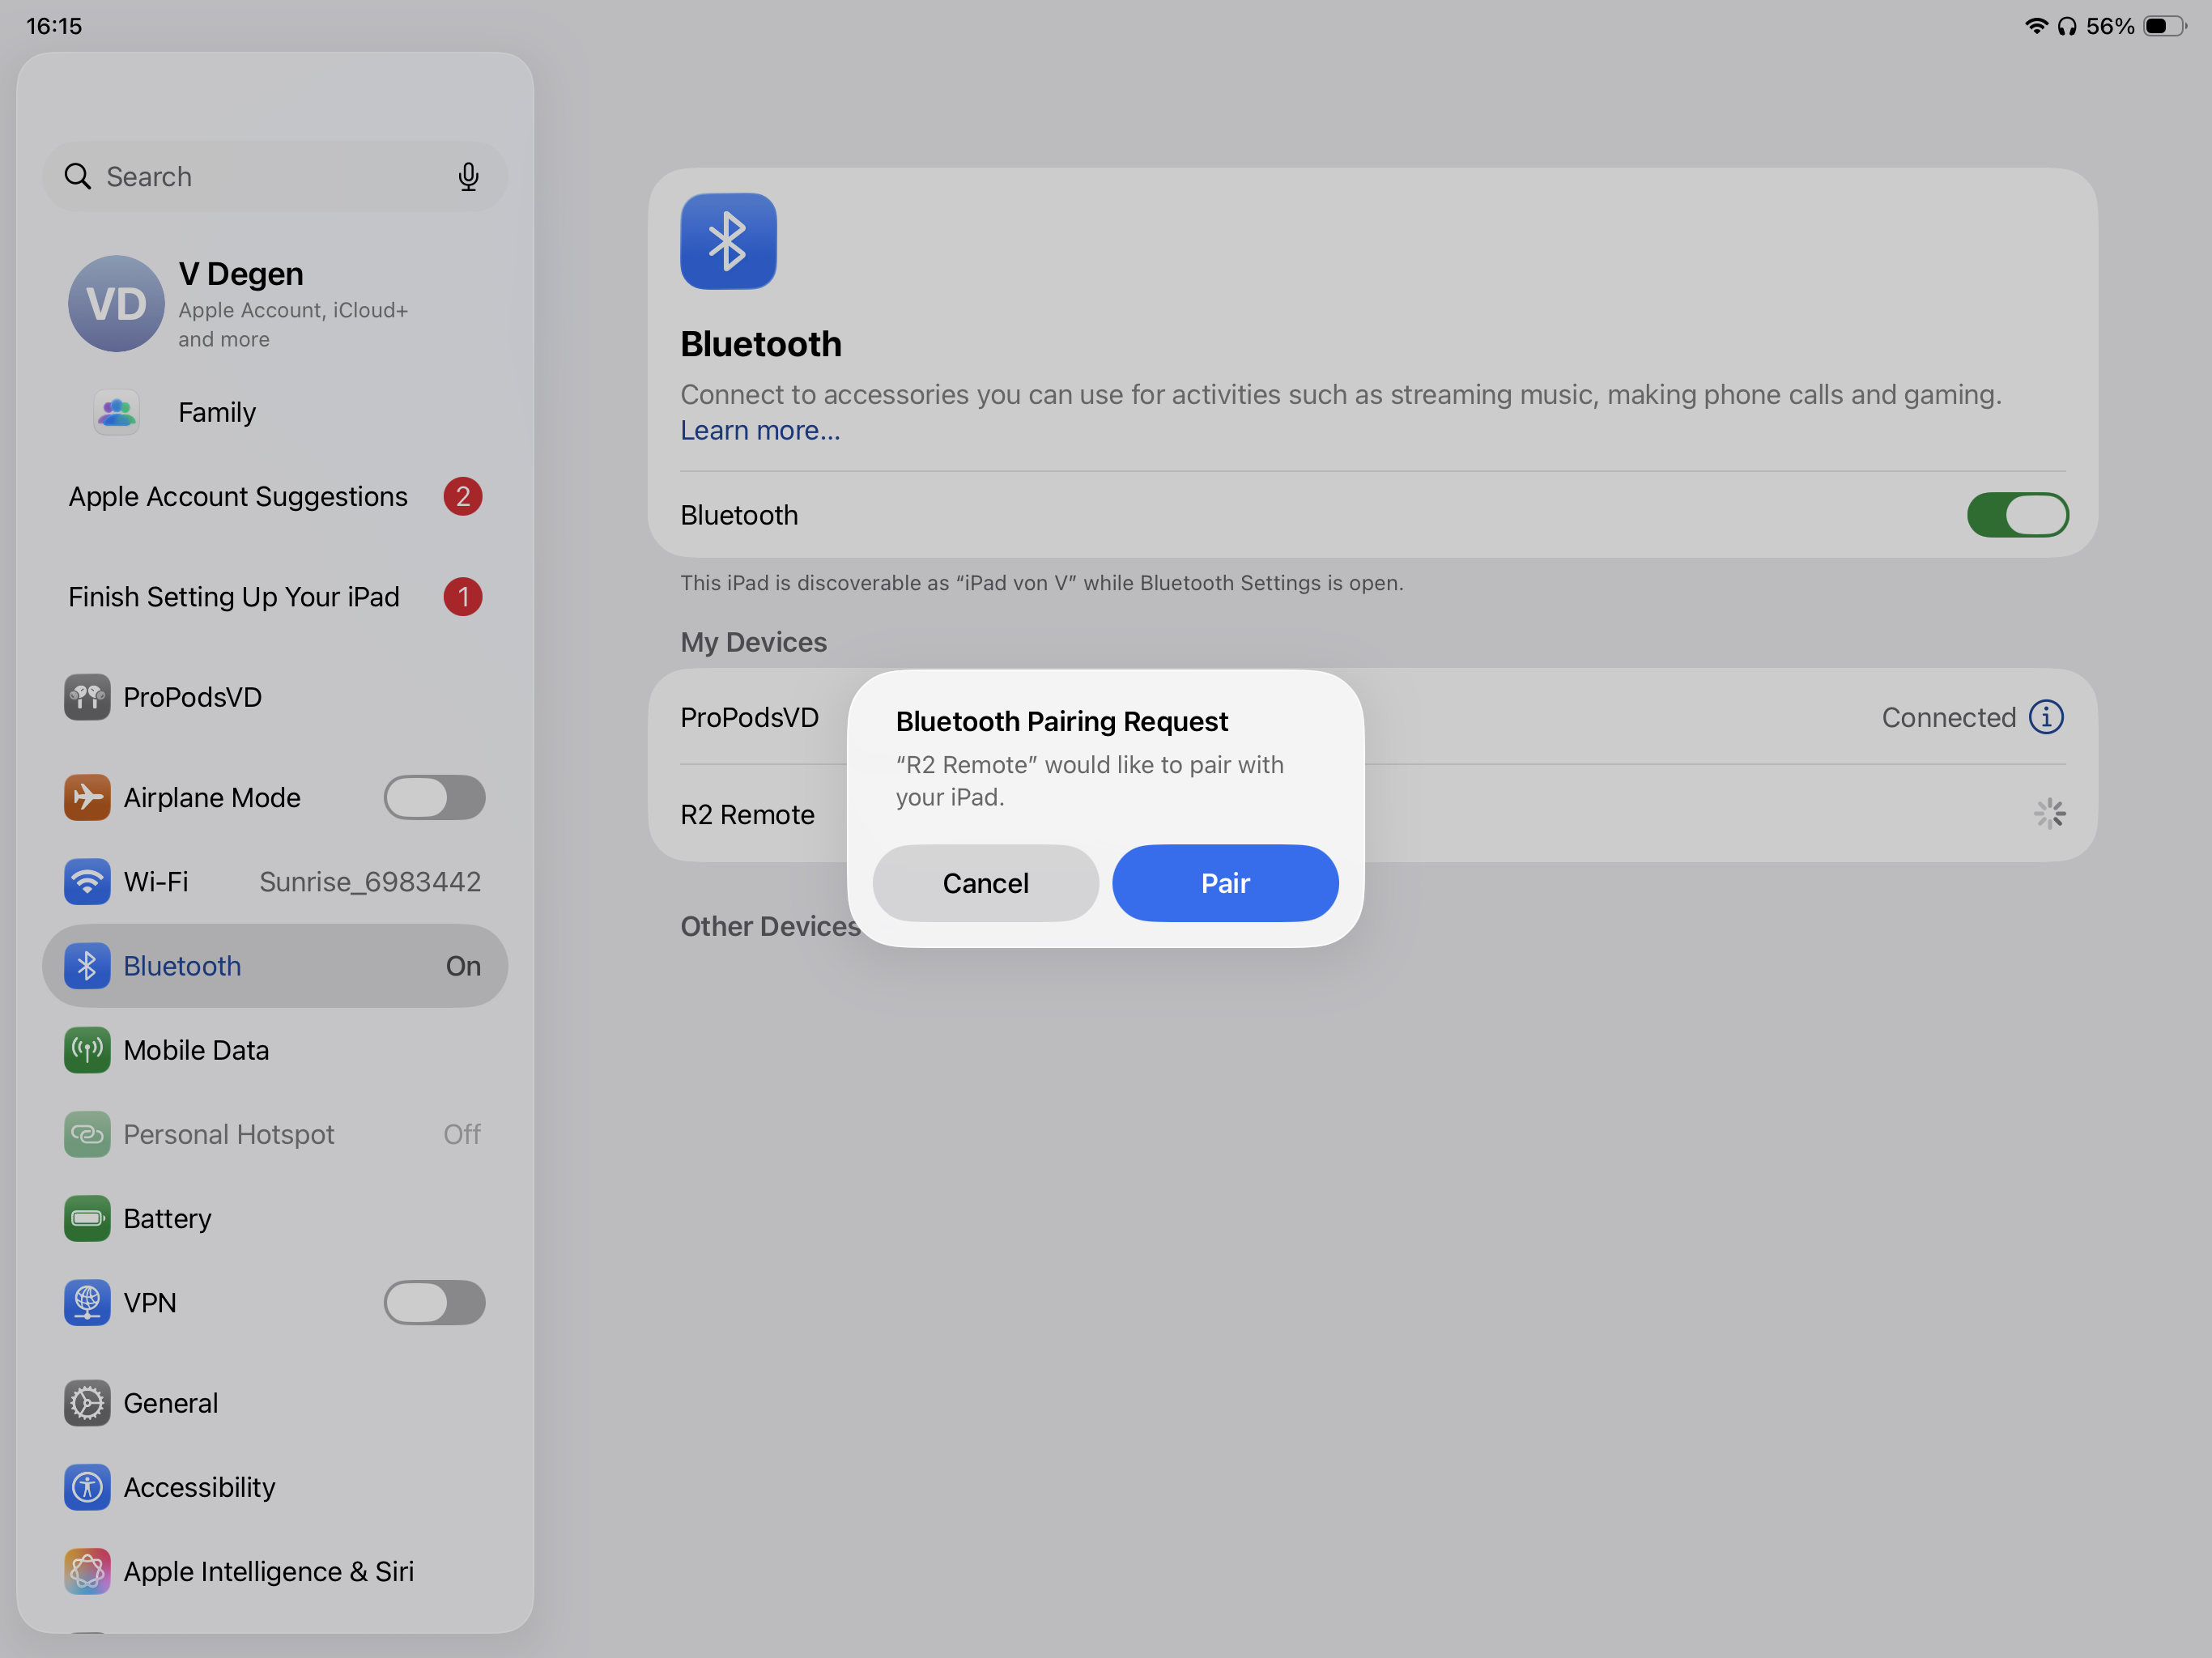Screen dimensions: 2212x1658
Task: Click the search magnifier icon
Action: pyautogui.click(x=77, y=177)
